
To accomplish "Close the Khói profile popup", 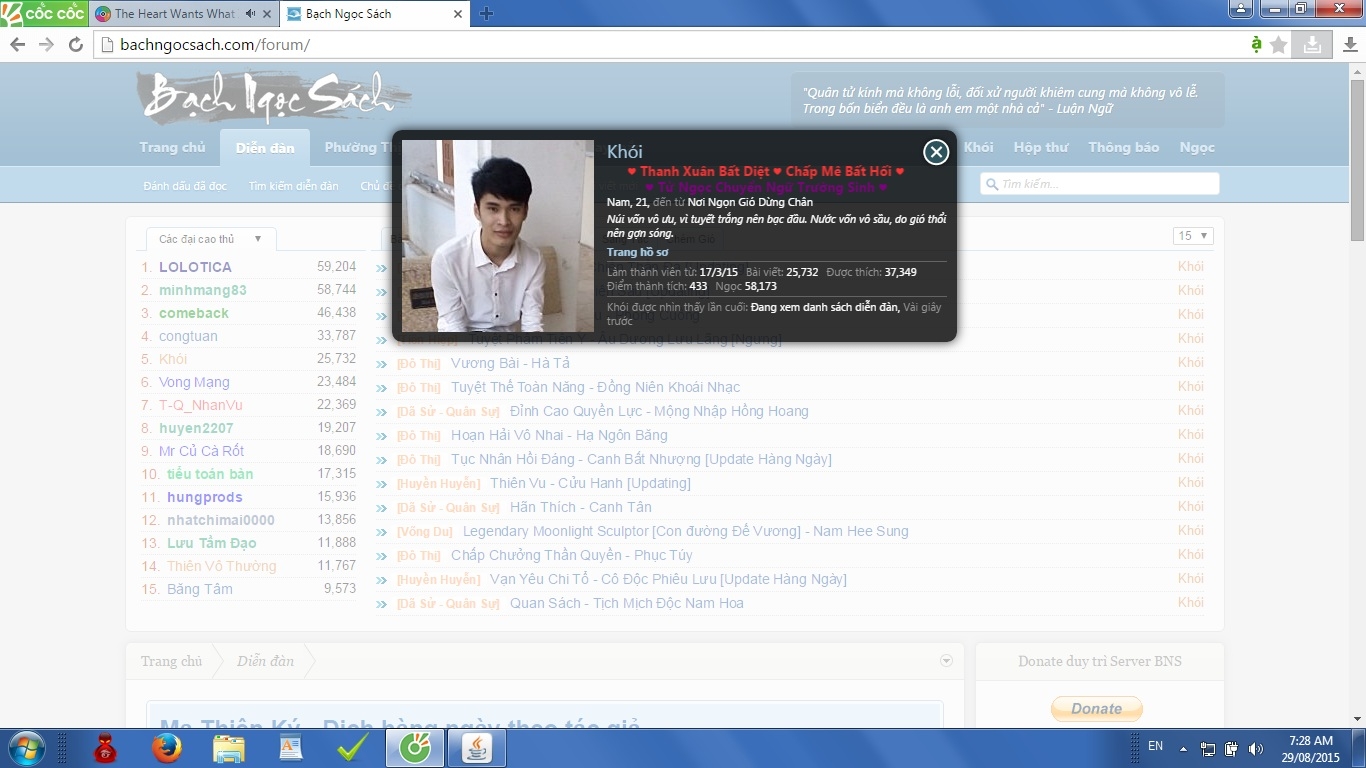I will click(x=935, y=152).
